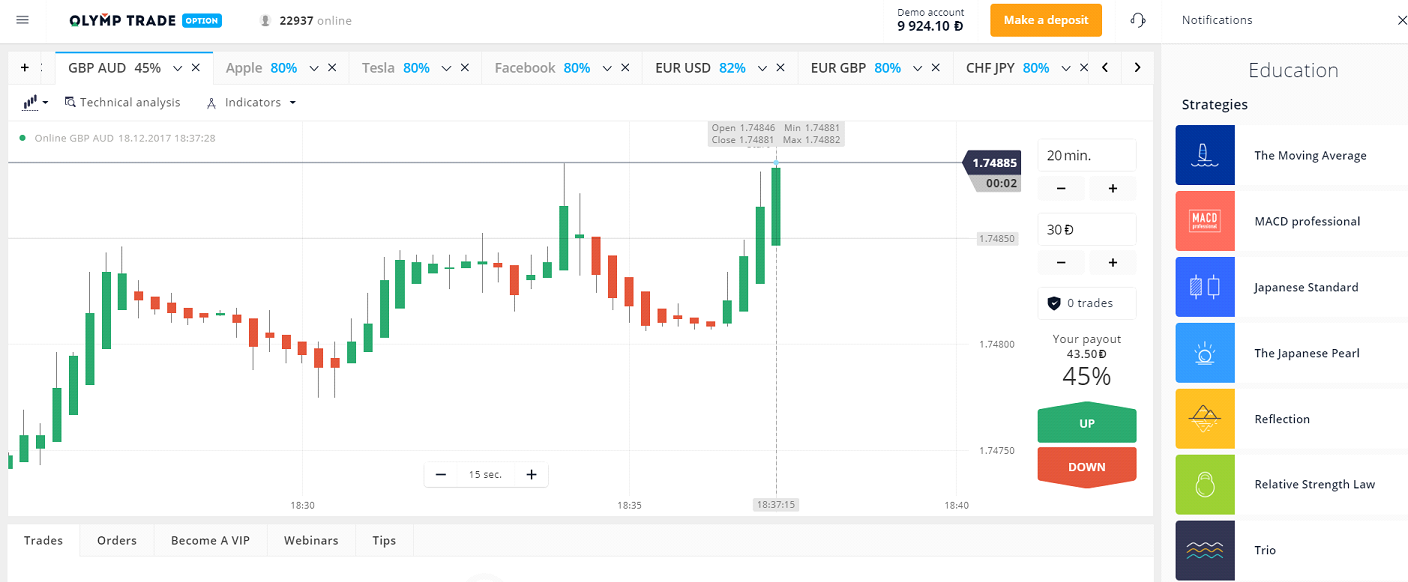Image resolution: width=1408 pixels, height=582 pixels.
Task: Open Relative Strength Law strategy icon
Action: click(1205, 484)
